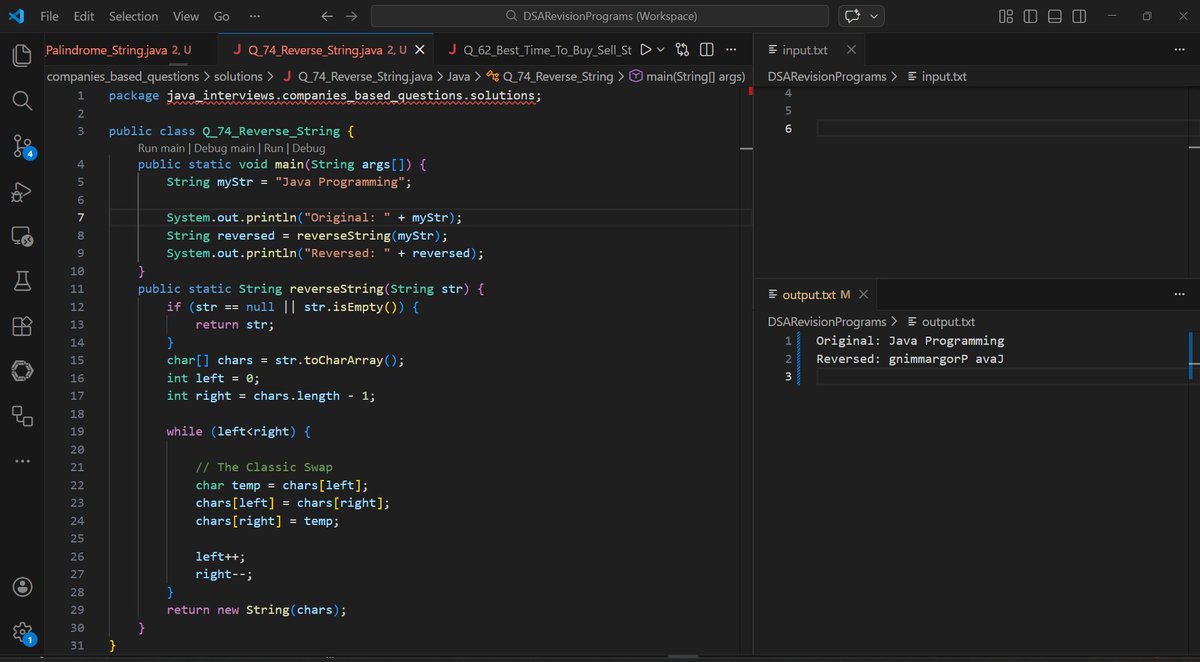Open the Search view in activity bar
Screen dimensions: 1200x662
point(22,101)
